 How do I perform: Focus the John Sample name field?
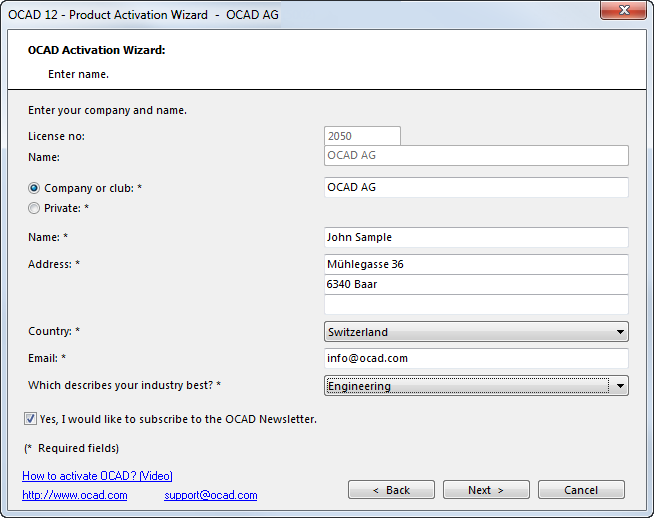point(476,237)
